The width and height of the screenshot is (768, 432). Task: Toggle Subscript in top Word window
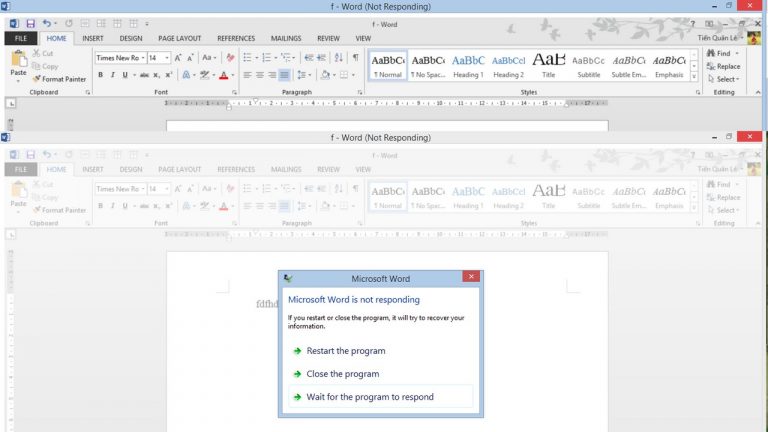156,75
